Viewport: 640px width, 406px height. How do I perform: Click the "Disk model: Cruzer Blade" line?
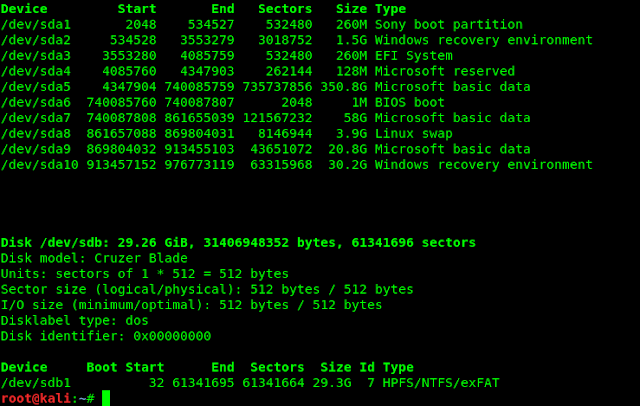[94, 258]
